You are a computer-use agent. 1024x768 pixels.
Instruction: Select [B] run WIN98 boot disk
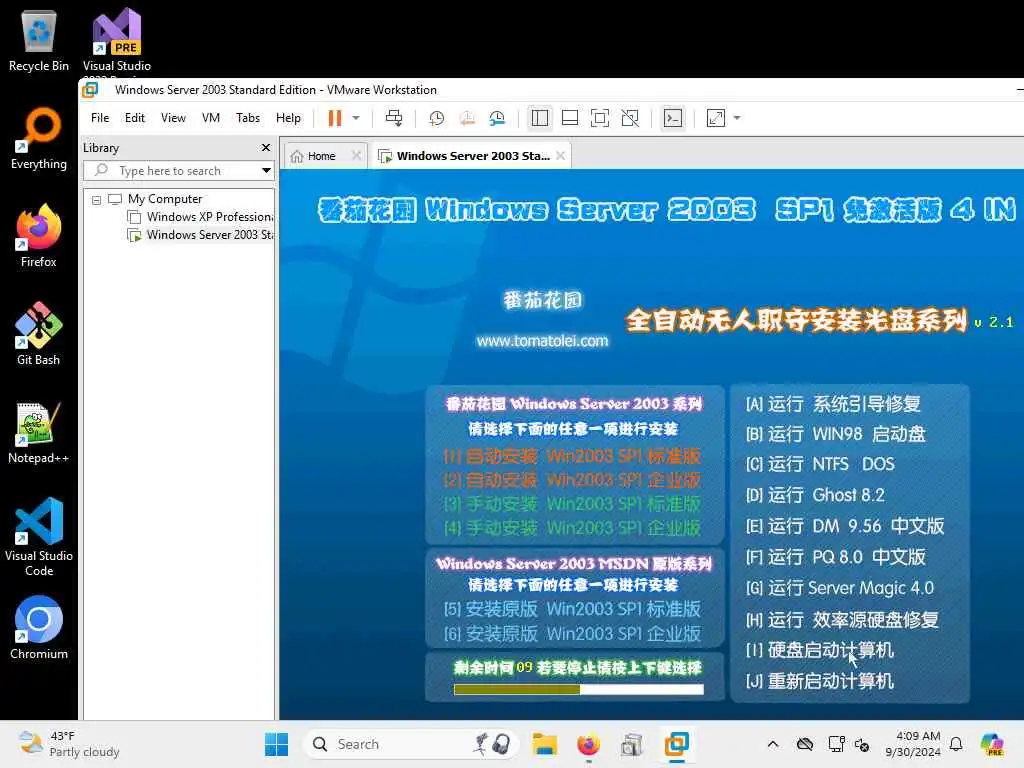point(836,434)
